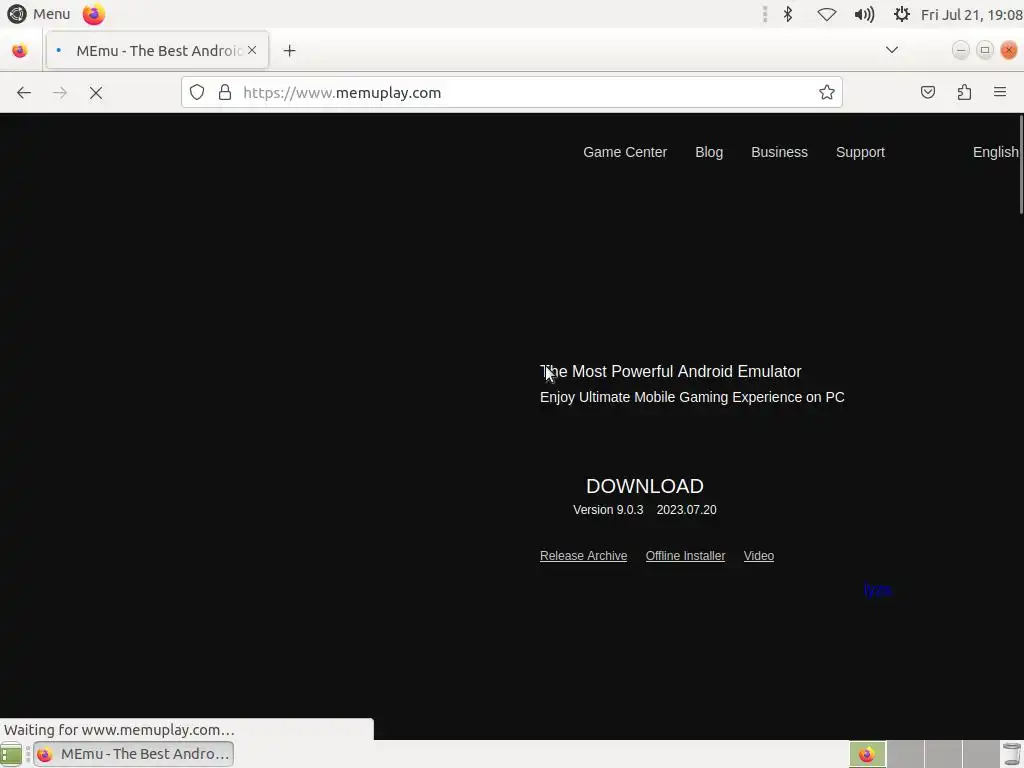Click the Version 9.0.3 text

608,510
